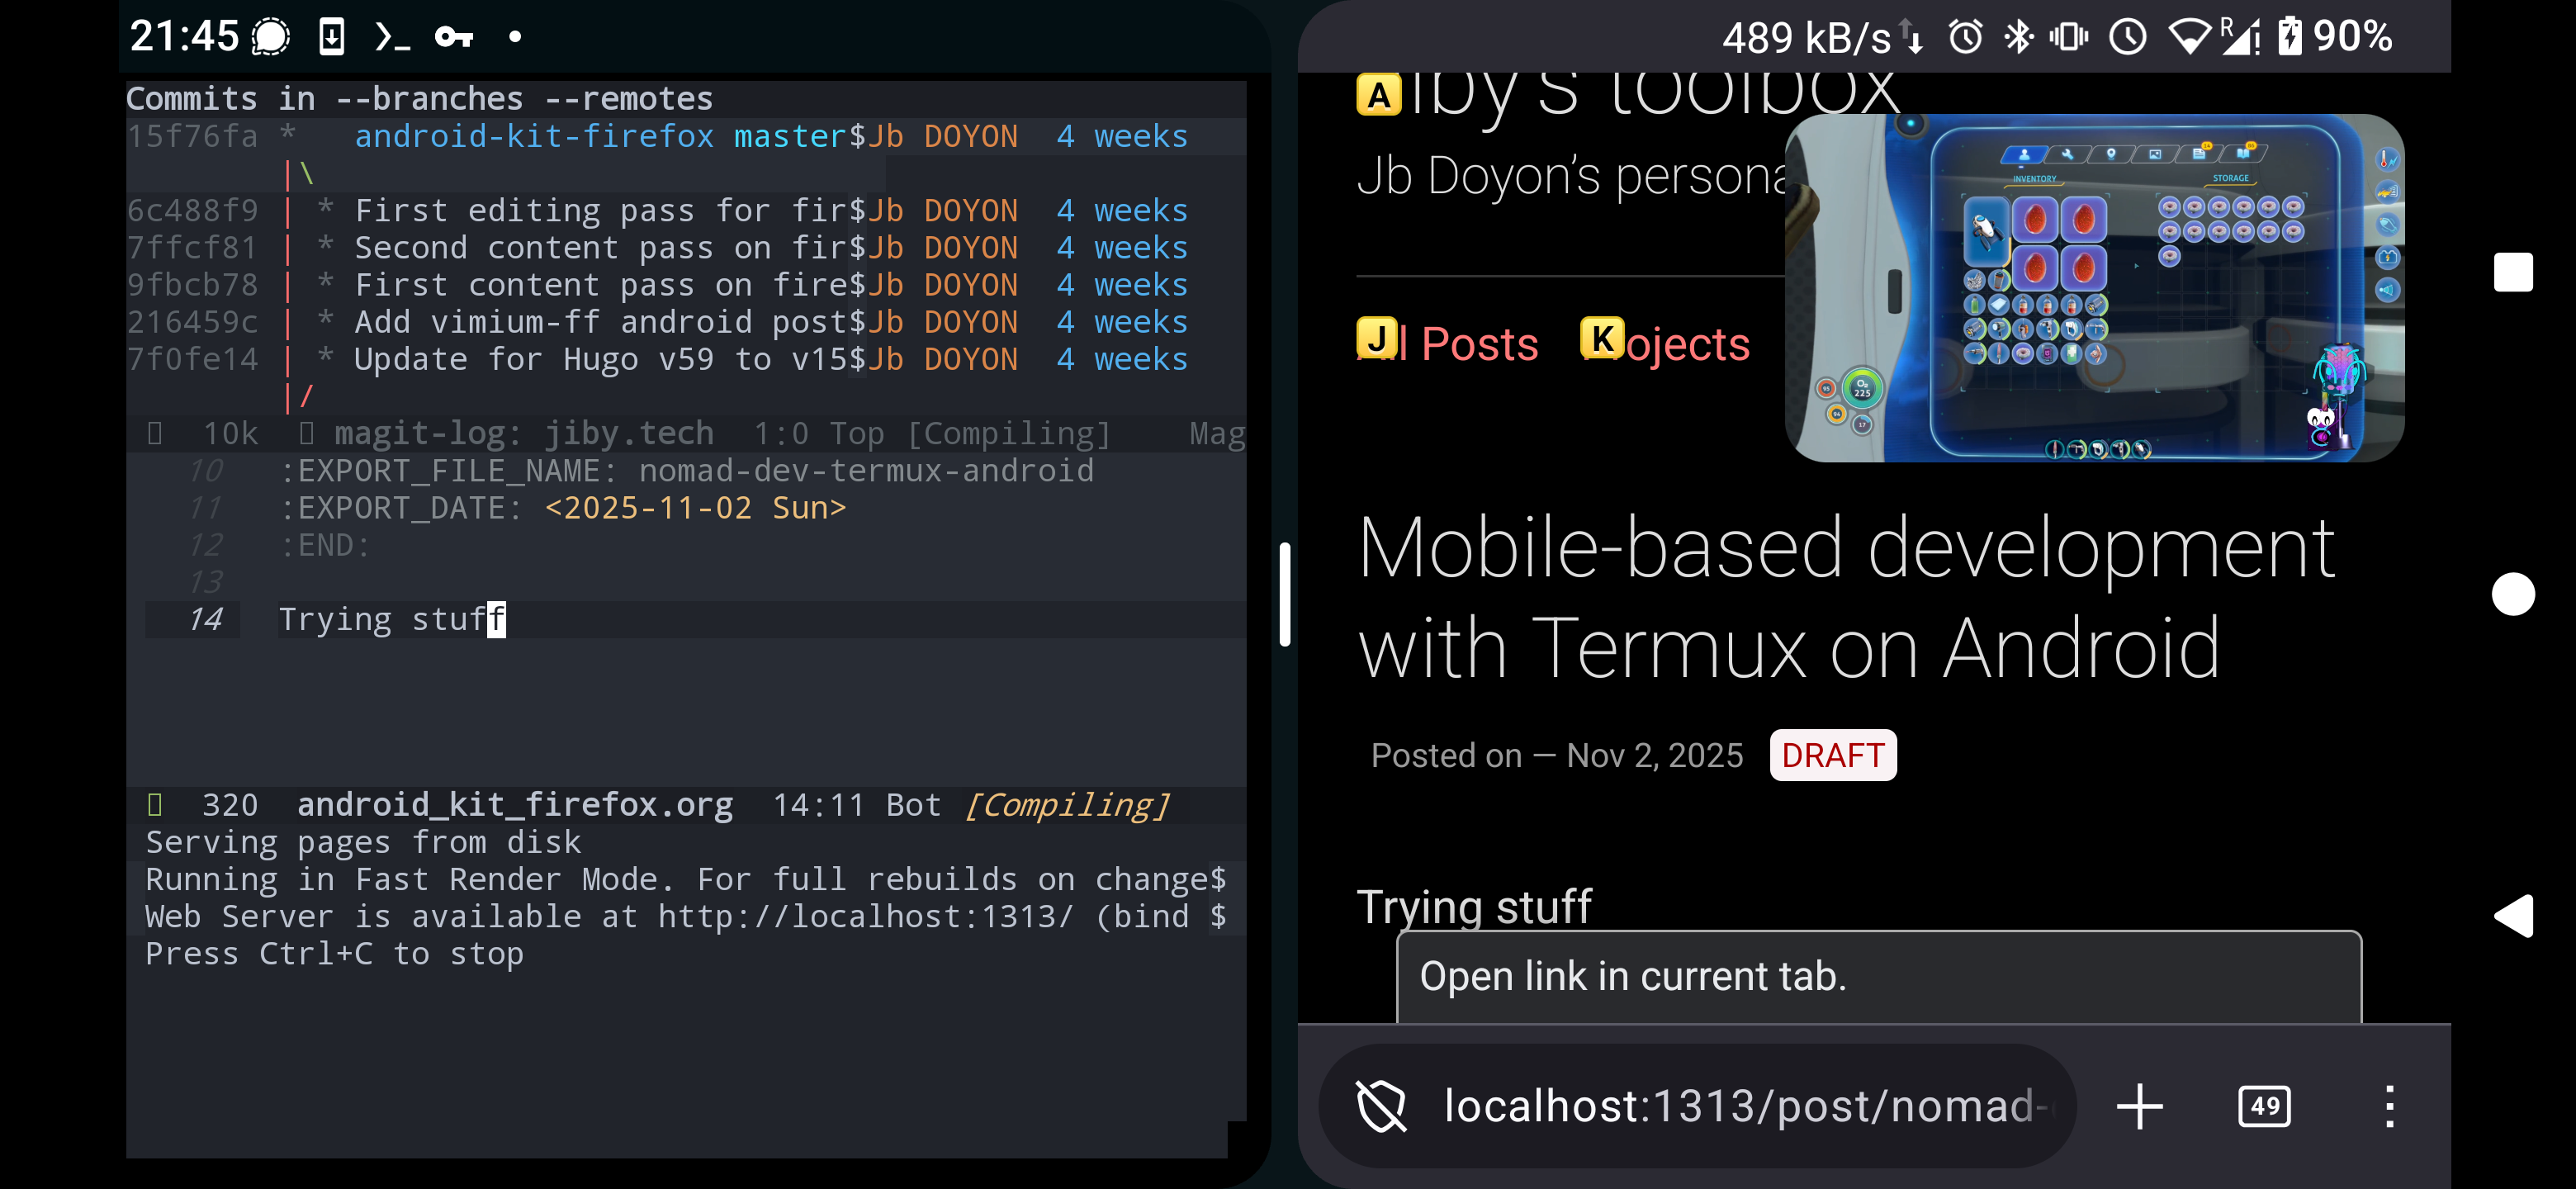Open the tab switcher showing 49 tabs
This screenshot has height=1189, width=2576.
[2264, 1106]
